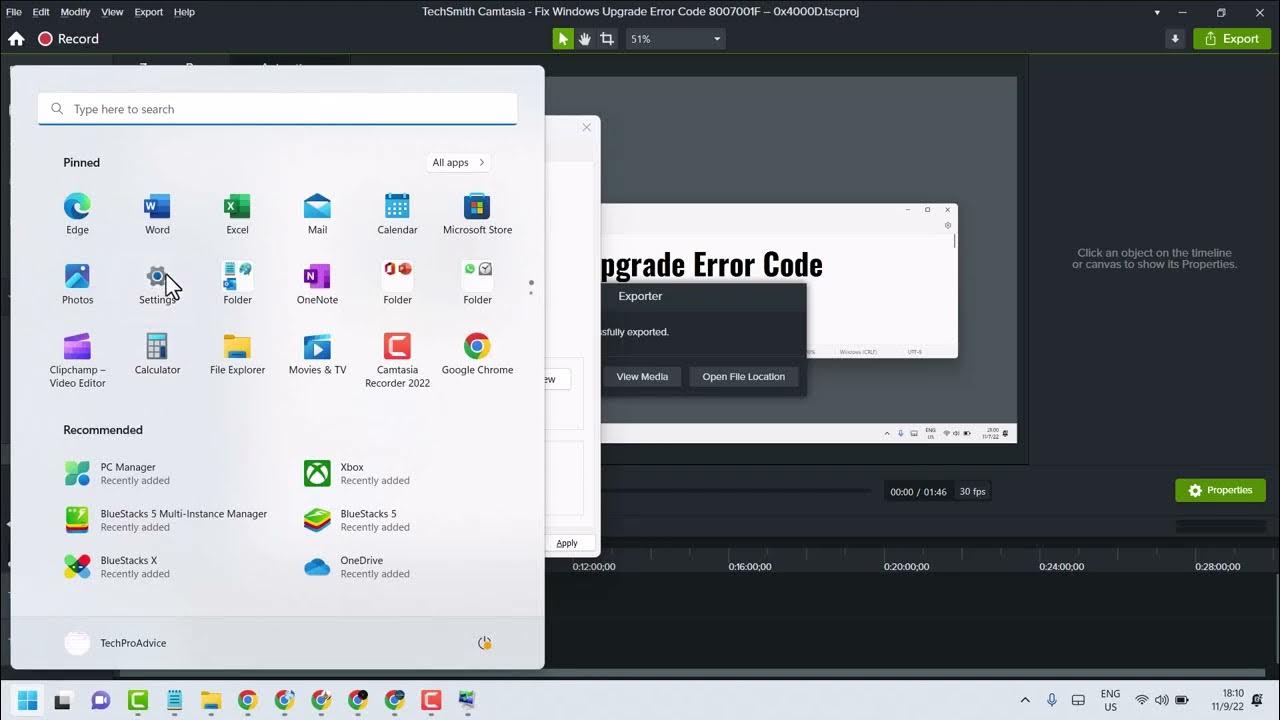
Task: Show hidden system tray icons
Action: pyautogui.click(x=1025, y=700)
